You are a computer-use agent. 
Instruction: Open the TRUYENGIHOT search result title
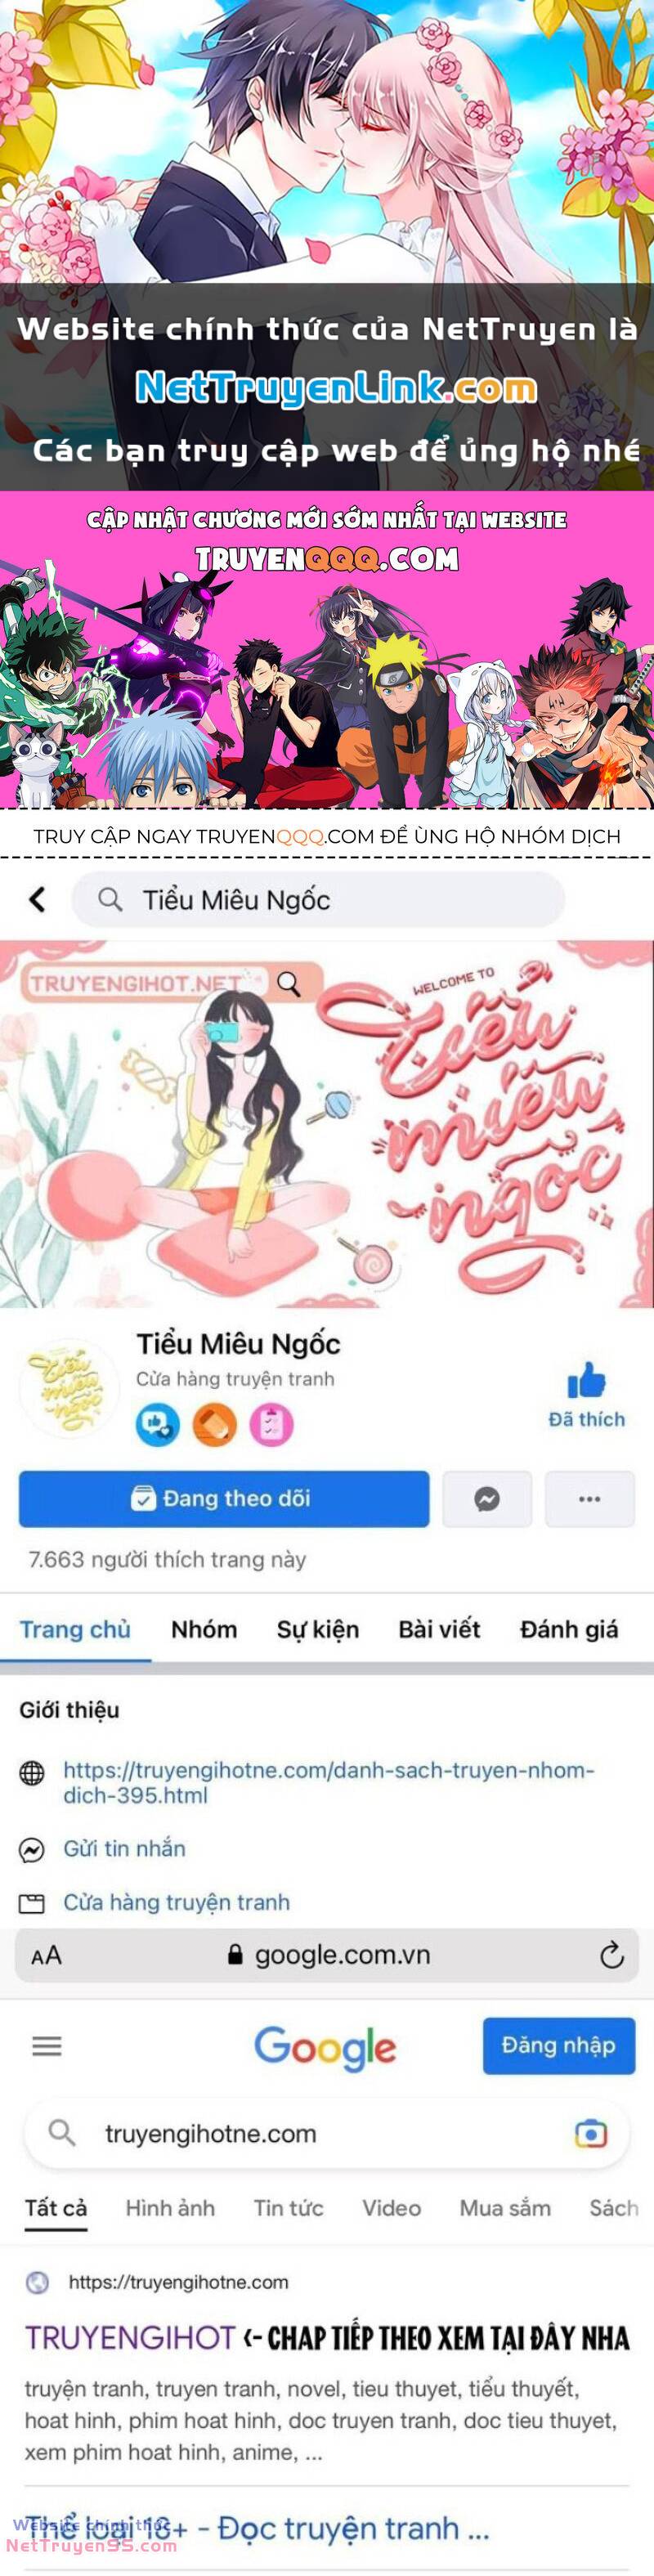coord(129,2338)
